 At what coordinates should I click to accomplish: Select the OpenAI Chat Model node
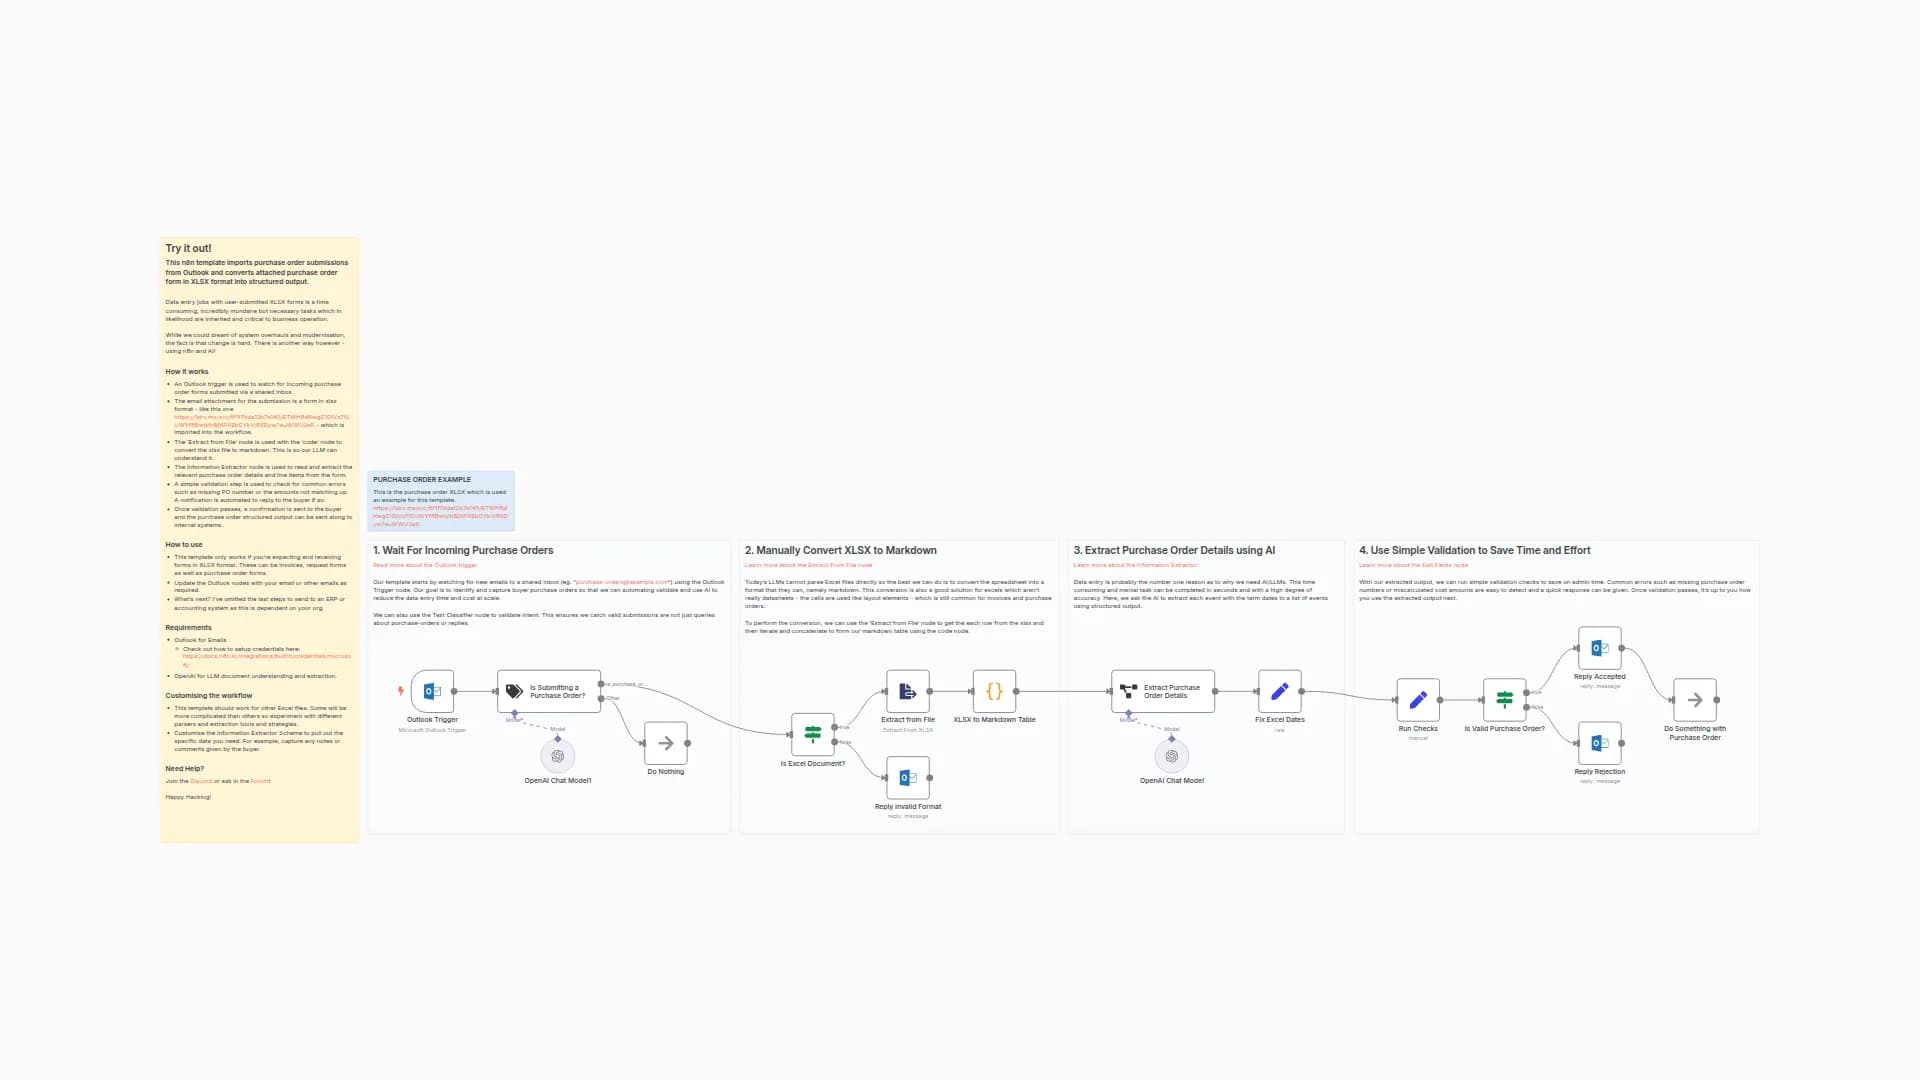[1172, 757]
